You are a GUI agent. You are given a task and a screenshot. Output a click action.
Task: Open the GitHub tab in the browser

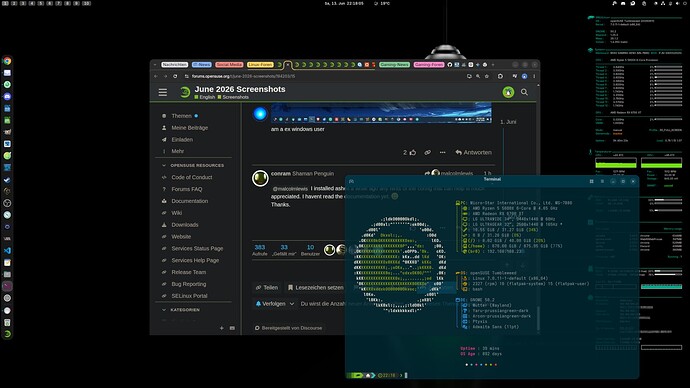point(450,65)
